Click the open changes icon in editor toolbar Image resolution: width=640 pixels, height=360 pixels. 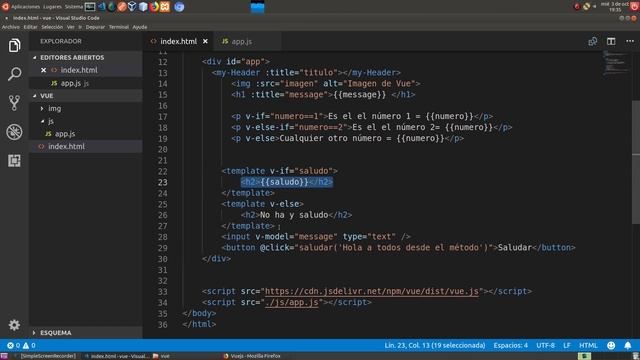593,41
